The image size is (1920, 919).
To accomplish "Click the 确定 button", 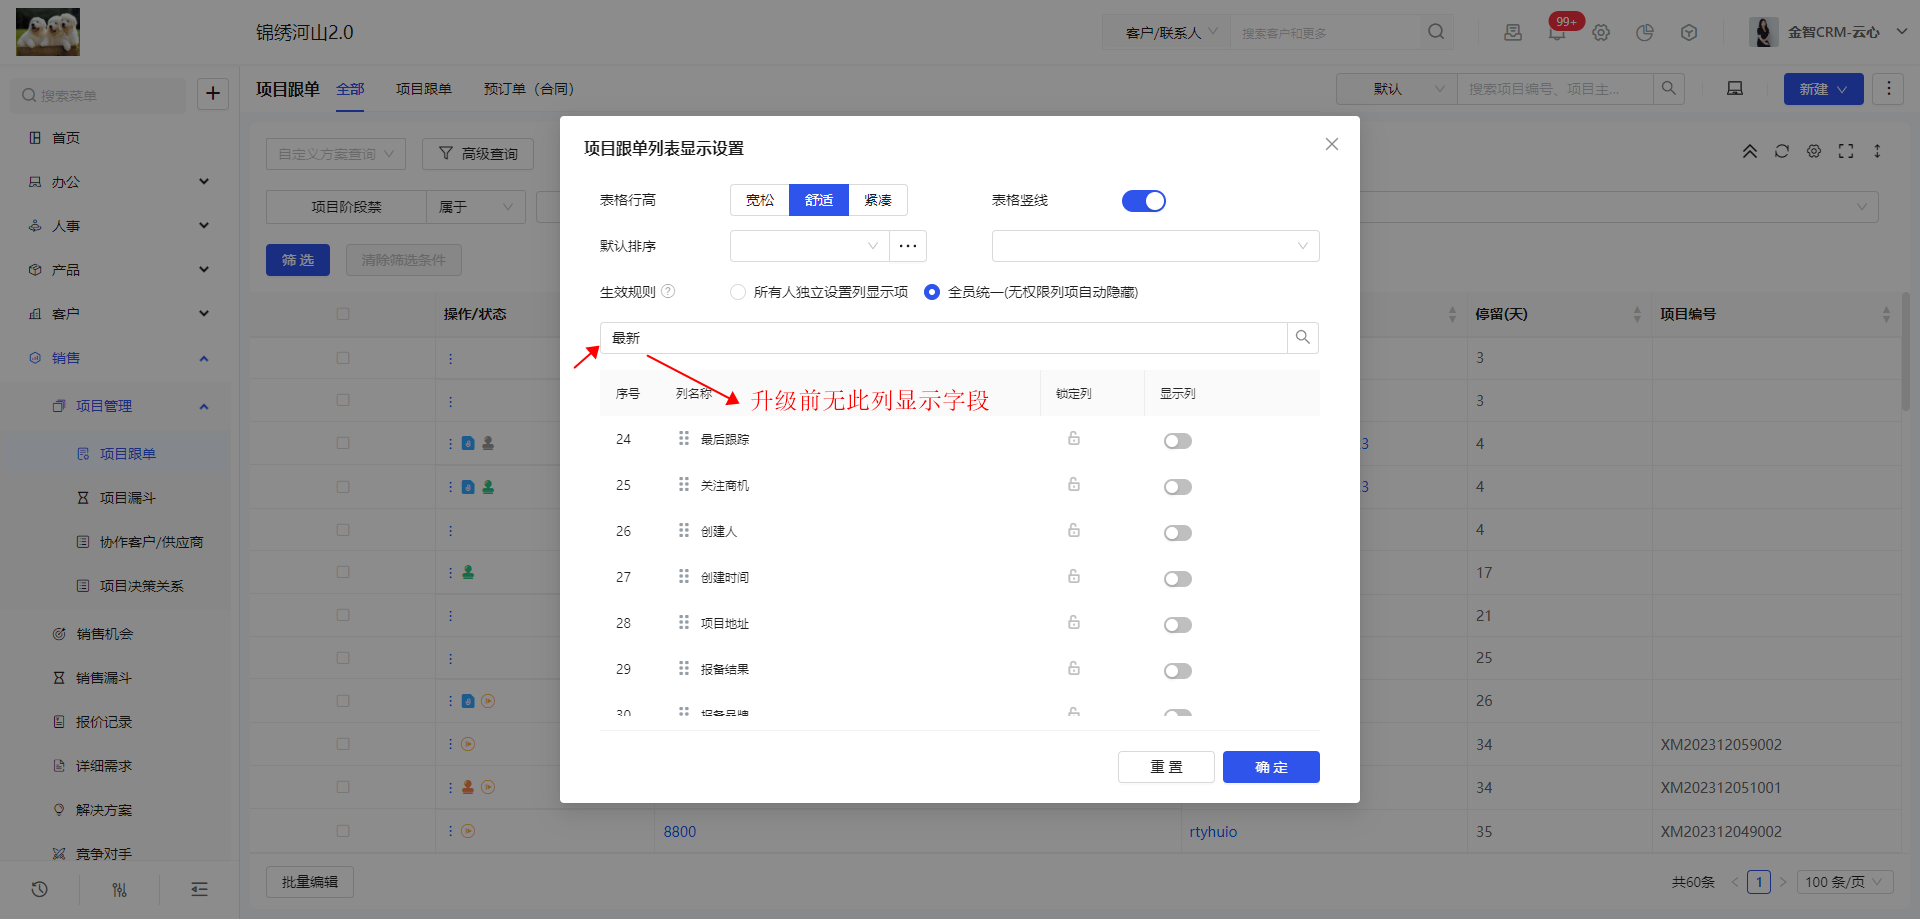I will point(1271,767).
